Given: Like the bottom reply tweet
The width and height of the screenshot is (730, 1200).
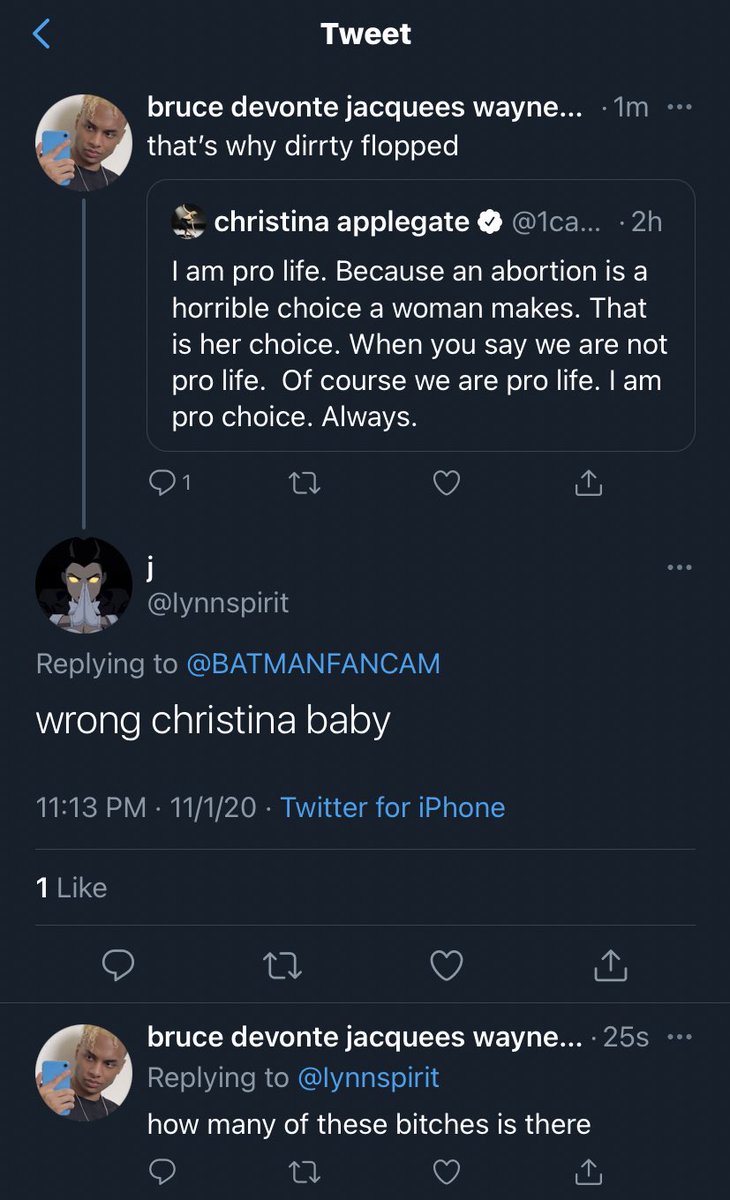Looking at the screenshot, I should [x=446, y=1170].
